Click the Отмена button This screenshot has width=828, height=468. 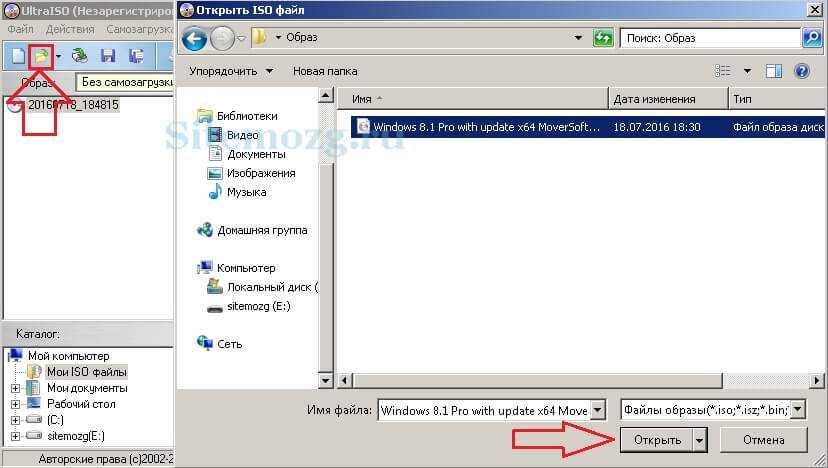click(x=764, y=440)
